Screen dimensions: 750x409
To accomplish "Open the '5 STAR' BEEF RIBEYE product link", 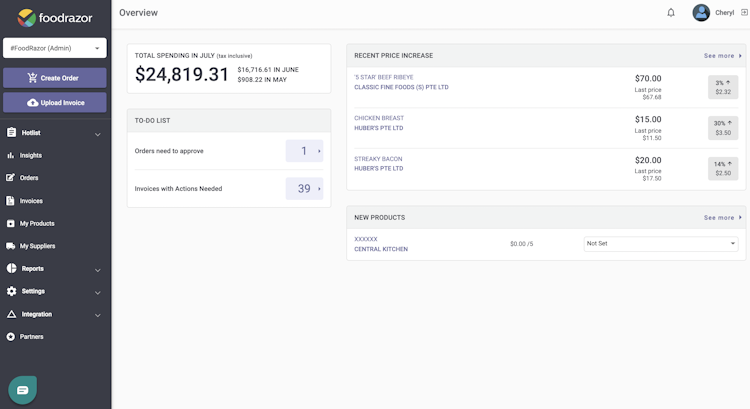I will 383,77.
